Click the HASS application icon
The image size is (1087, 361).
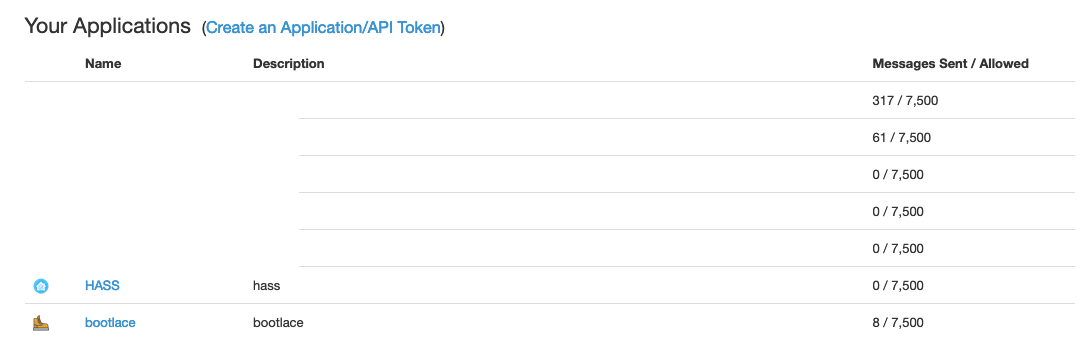tap(41, 285)
